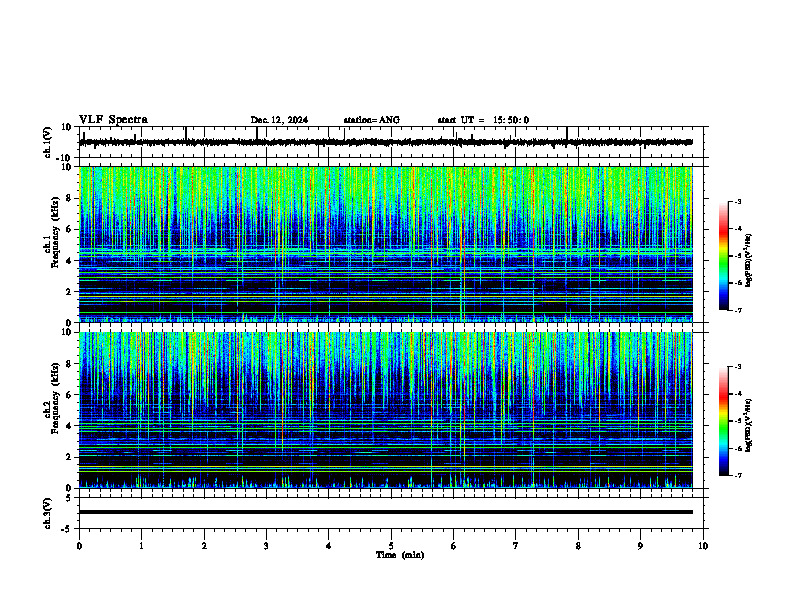Viewport: 792px width, 612px height.
Task: Click the "8" frequency tick on ch.1 spectrogram
Action: click(69, 198)
